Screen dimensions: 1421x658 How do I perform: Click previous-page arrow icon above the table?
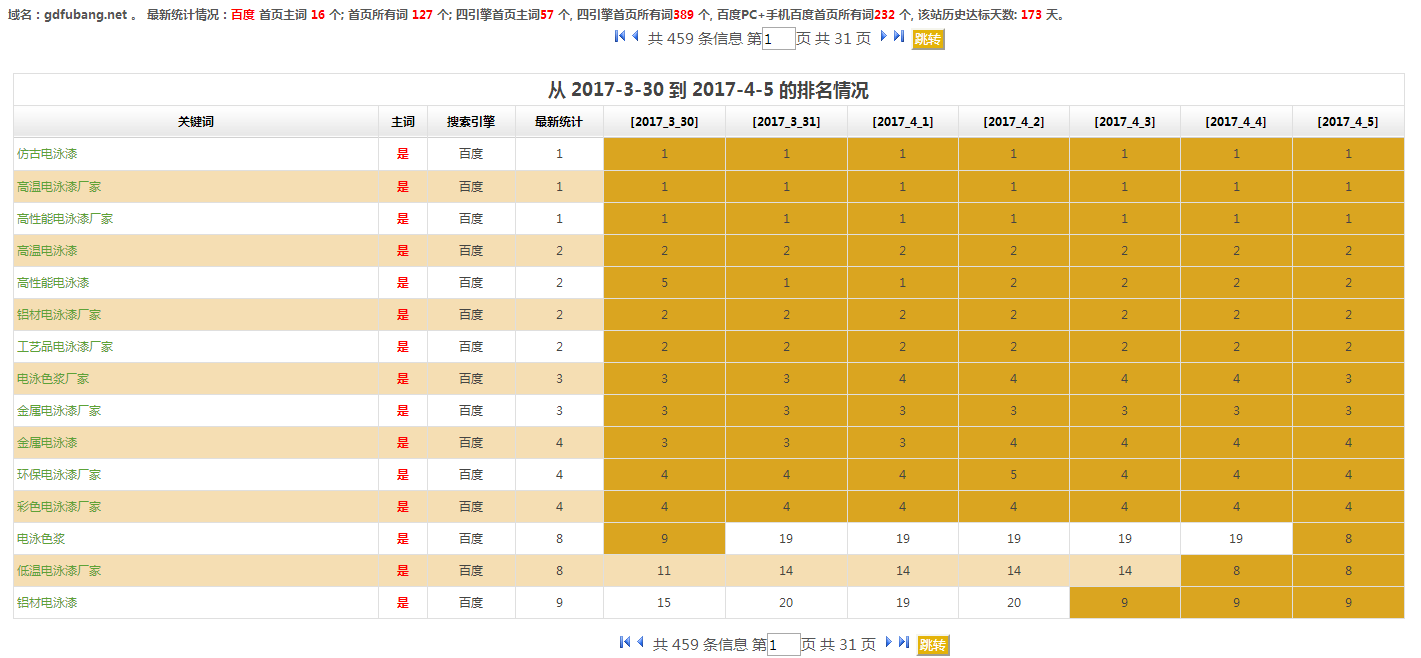coord(635,37)
